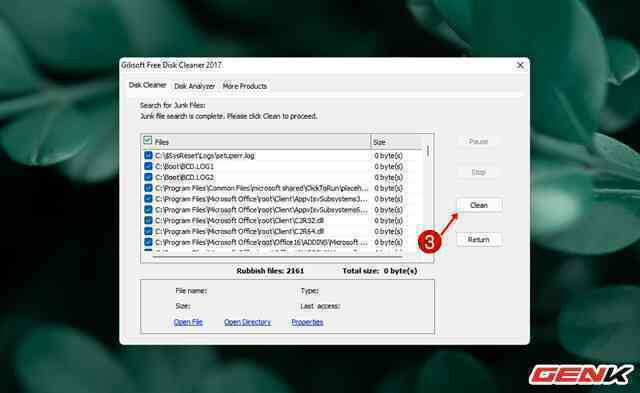Sort list by the Size column header

point(397,142)
